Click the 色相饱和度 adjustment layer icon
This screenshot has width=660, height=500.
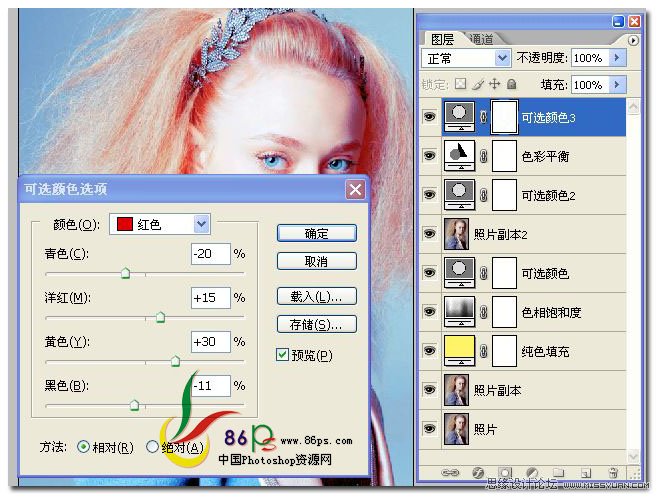459,311
